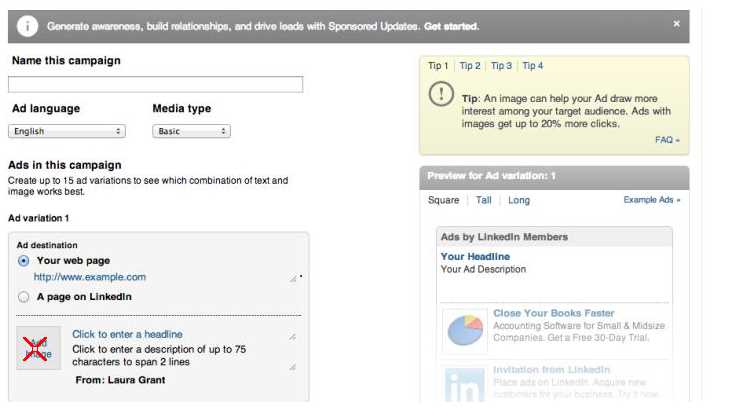Click "Click to enter a headline" text
This screenshot has height=418, width=751.
point(127,334)
